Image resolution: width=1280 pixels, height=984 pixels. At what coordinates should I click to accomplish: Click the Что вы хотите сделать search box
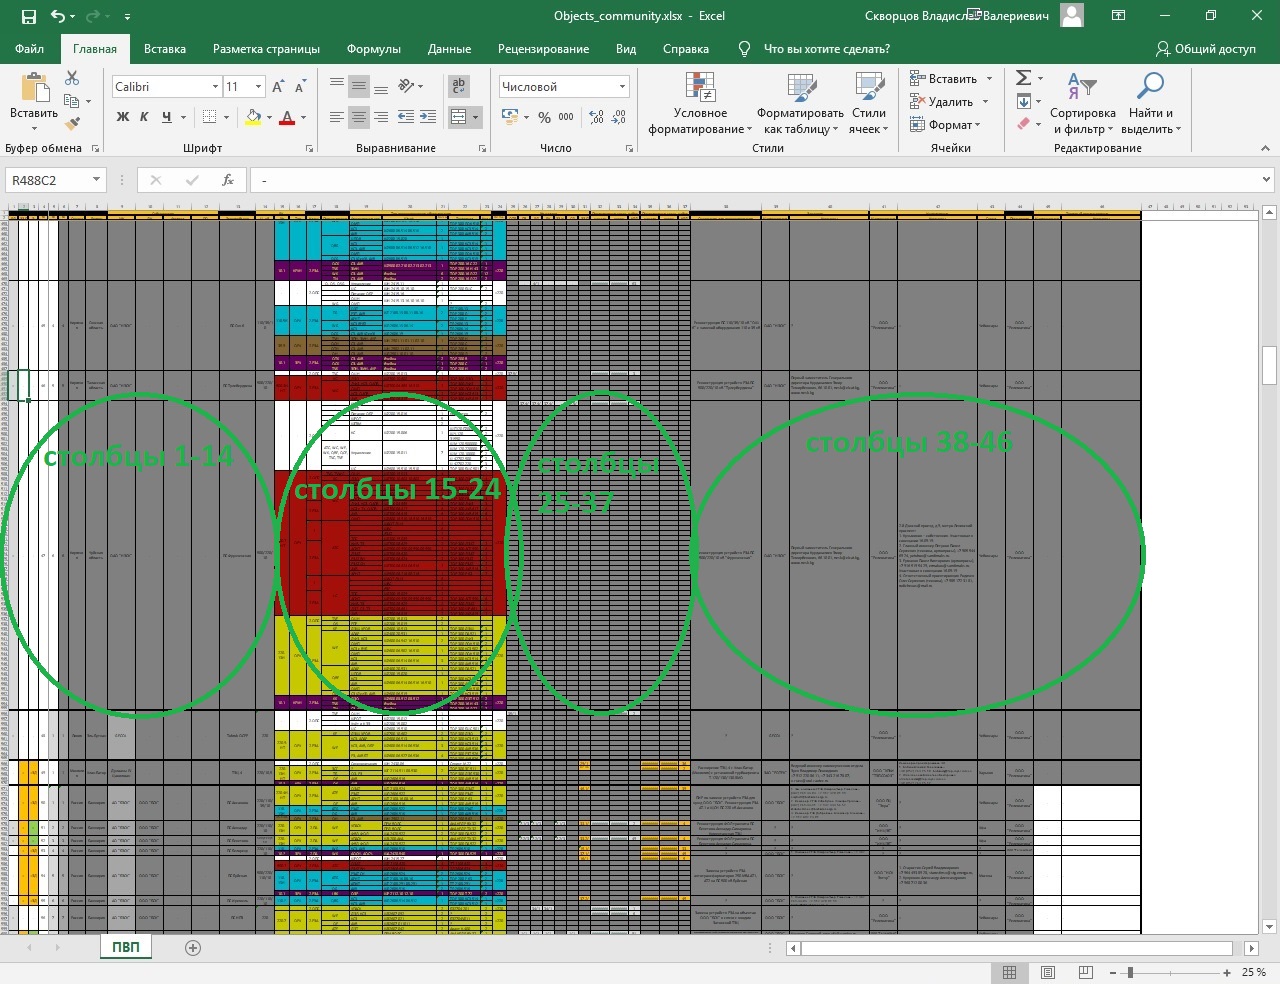[x=826, y=49]
